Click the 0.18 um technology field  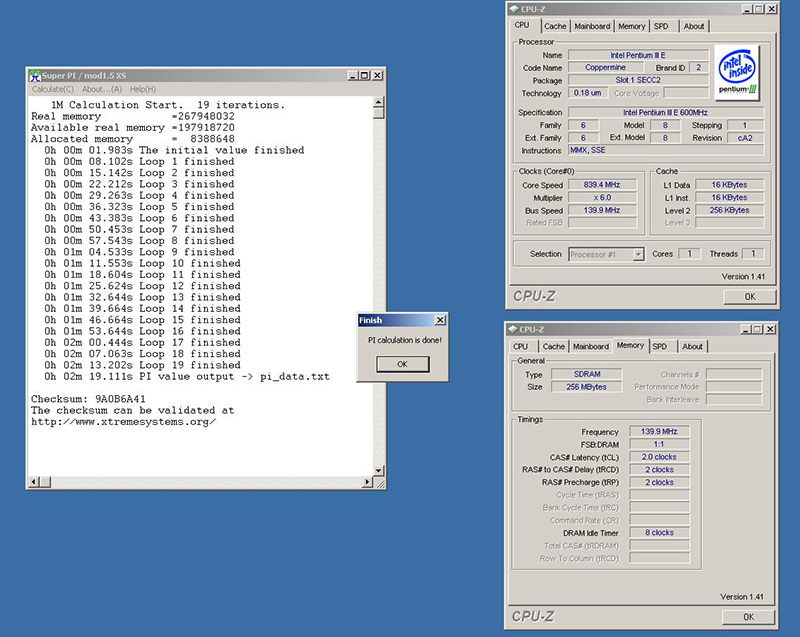(587, 93)
